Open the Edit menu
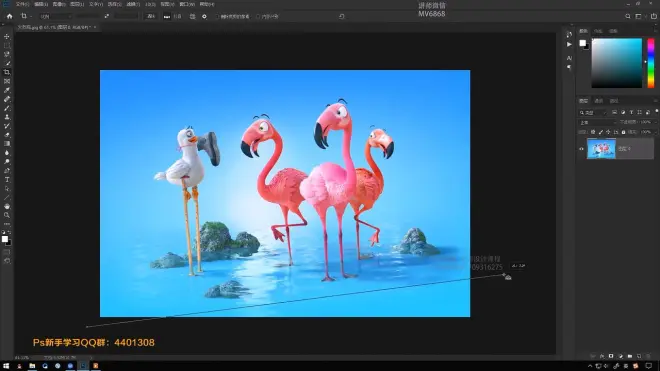660x371 pixels. [x=41, y=4]
